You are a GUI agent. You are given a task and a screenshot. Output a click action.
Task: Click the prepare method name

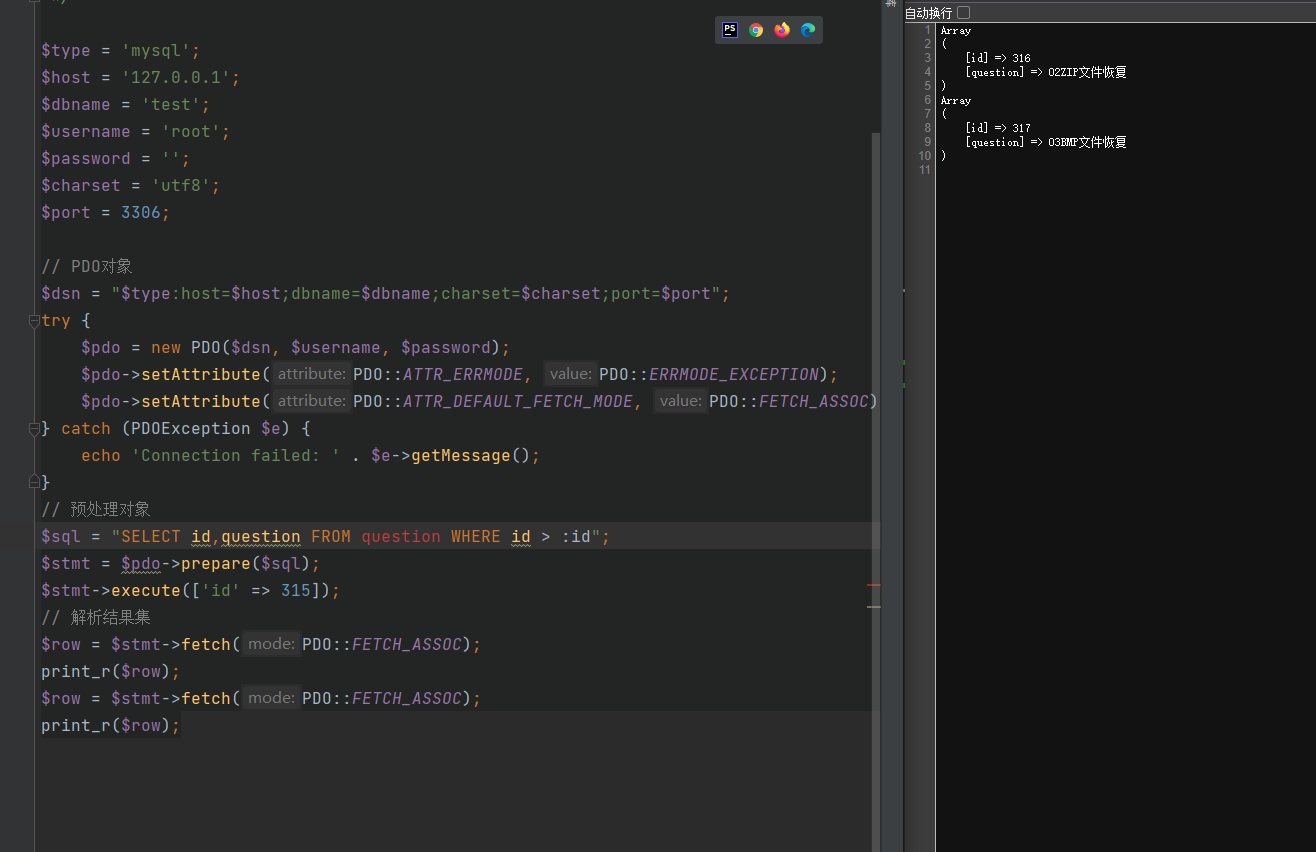(x=216, y=563)
